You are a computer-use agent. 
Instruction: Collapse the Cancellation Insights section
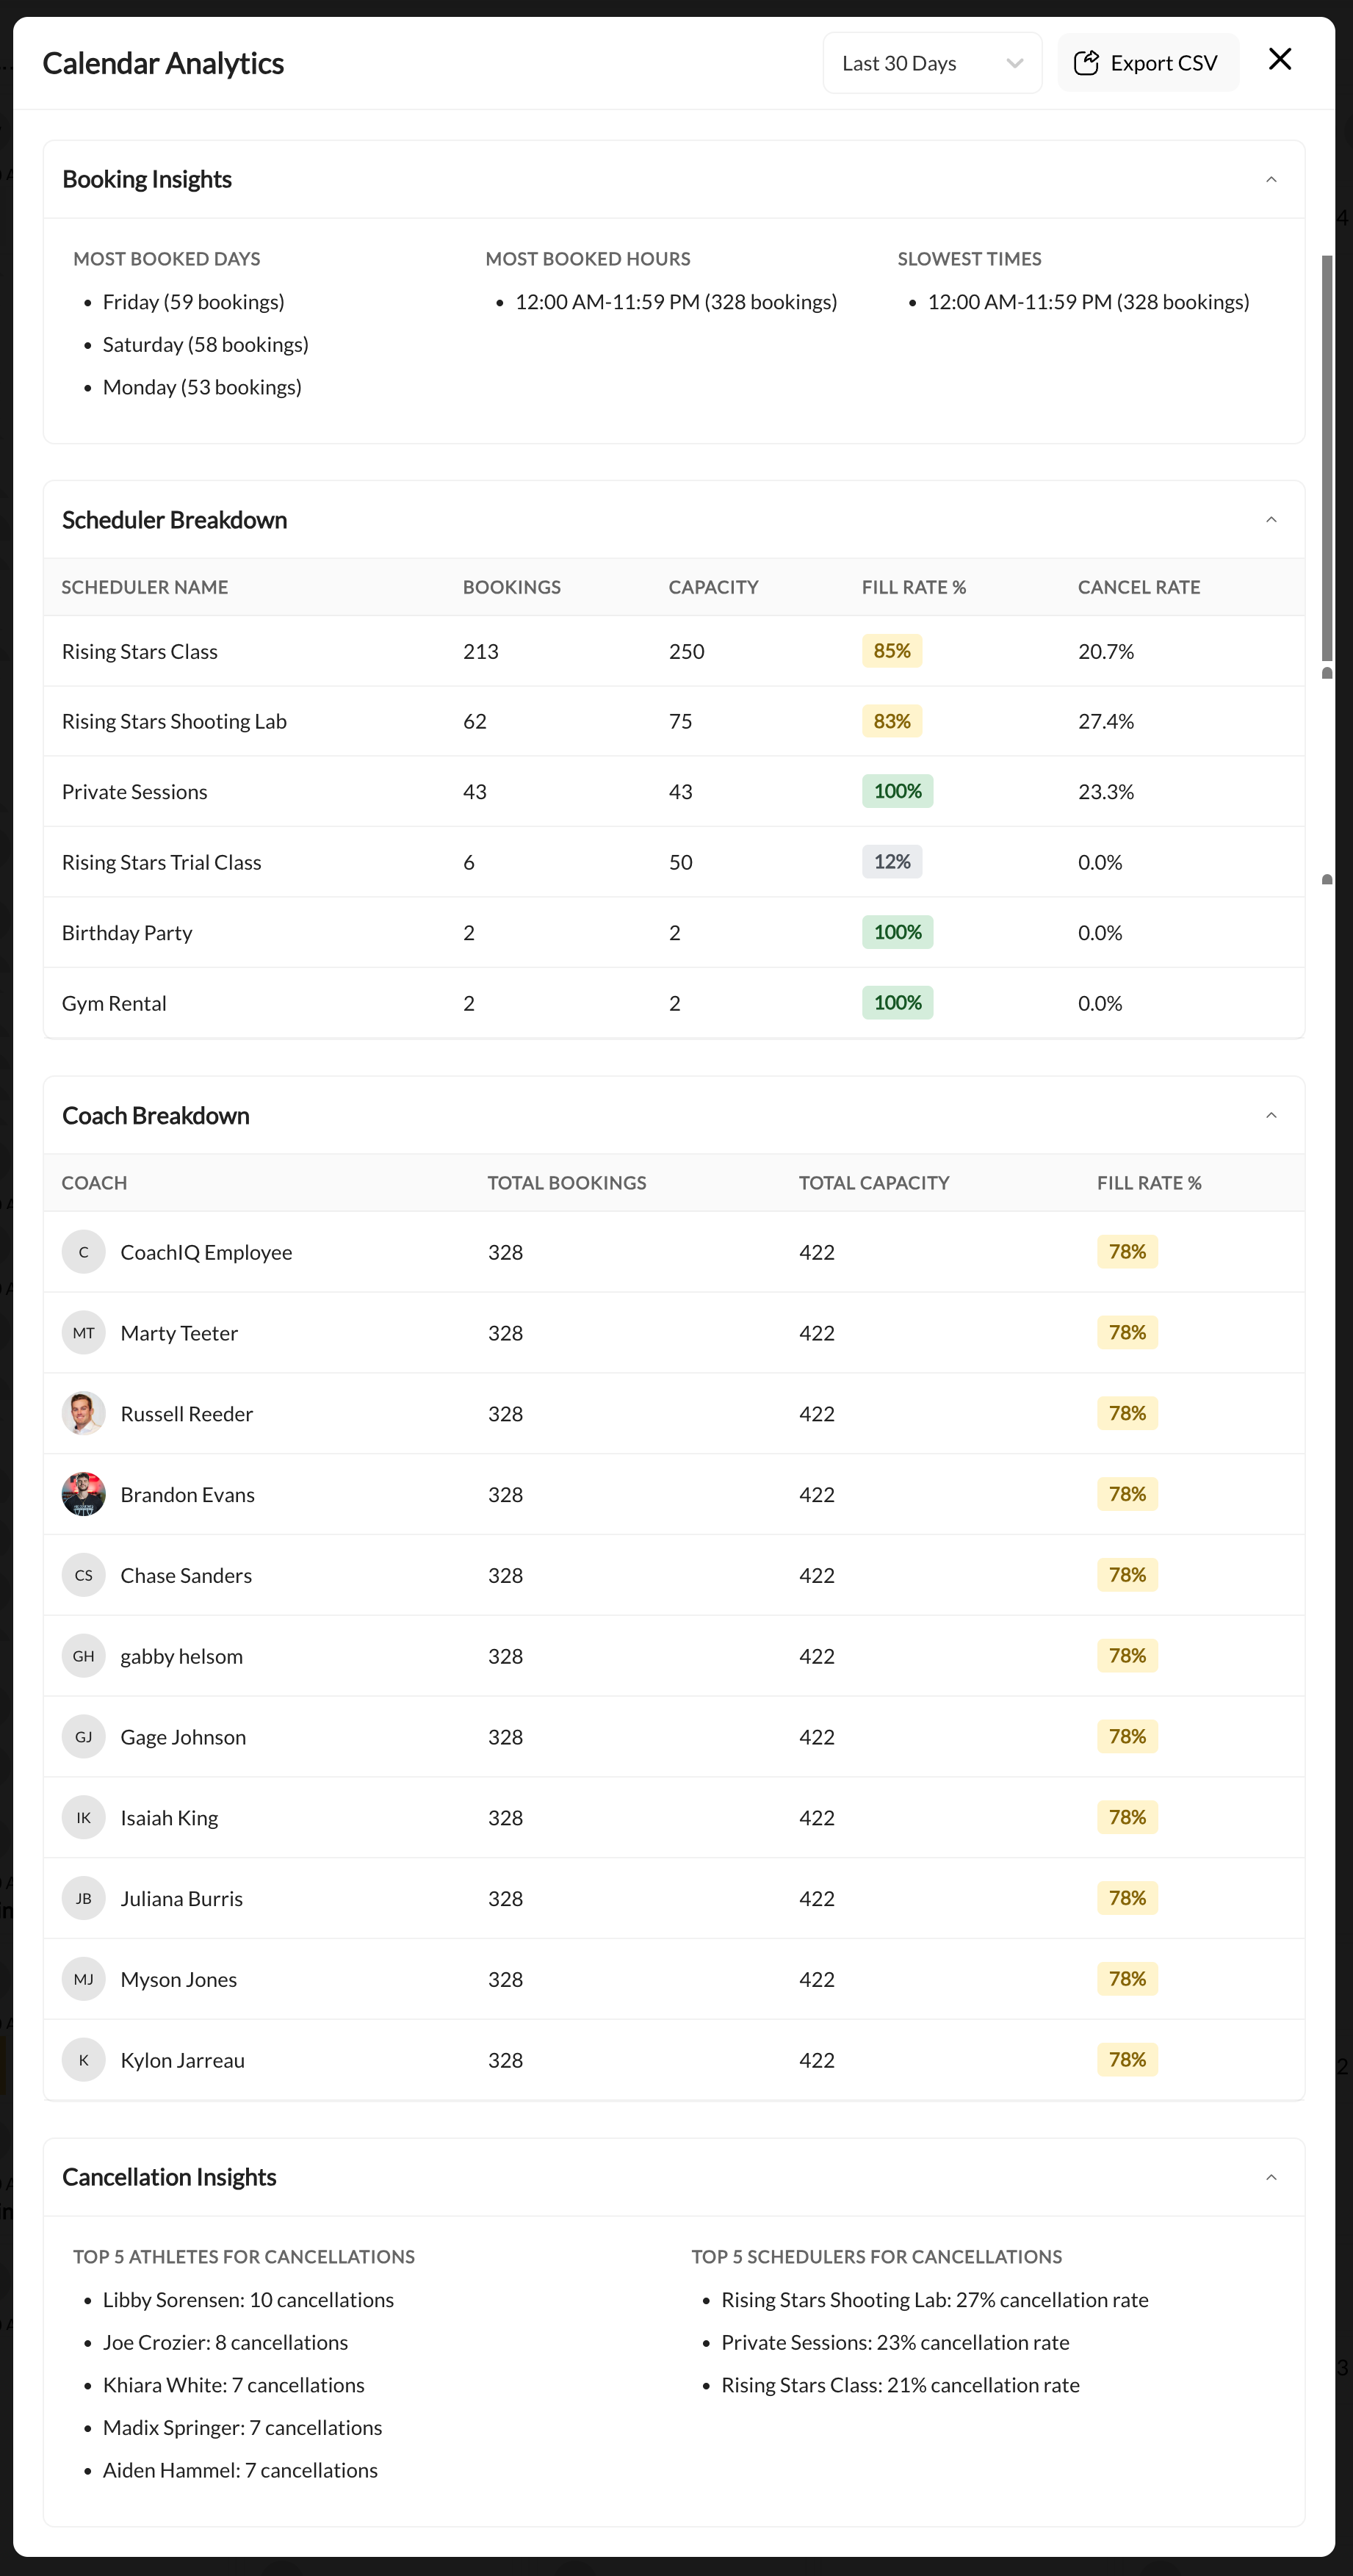1271,2177
